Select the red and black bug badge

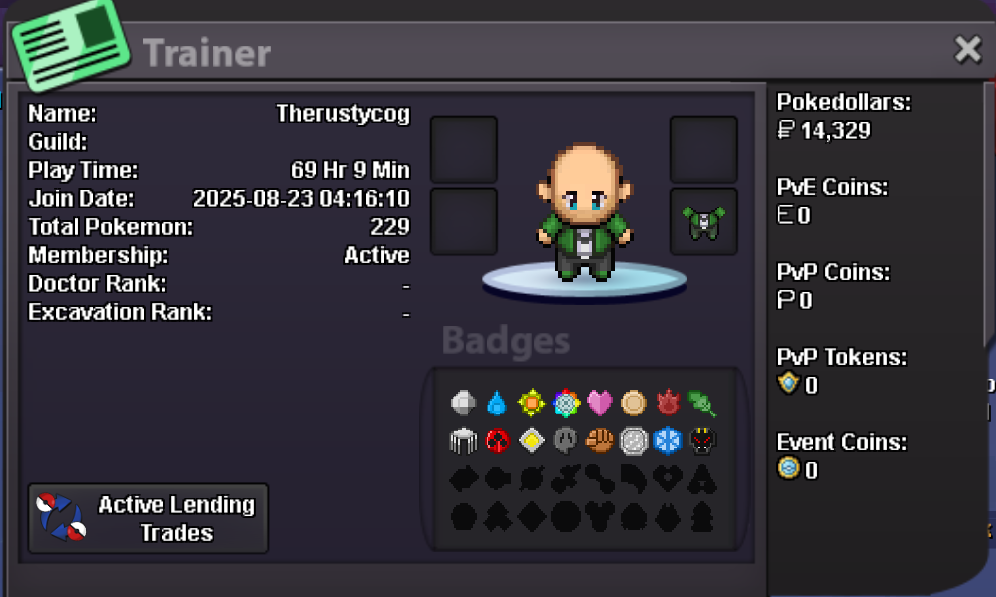[497, 441]
